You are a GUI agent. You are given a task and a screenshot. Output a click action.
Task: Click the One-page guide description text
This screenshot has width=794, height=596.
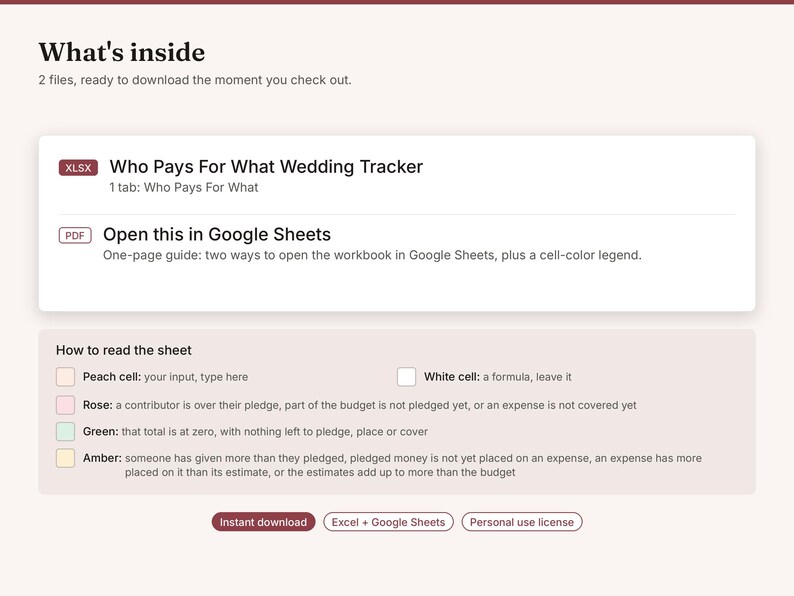(x=372, y=255)
